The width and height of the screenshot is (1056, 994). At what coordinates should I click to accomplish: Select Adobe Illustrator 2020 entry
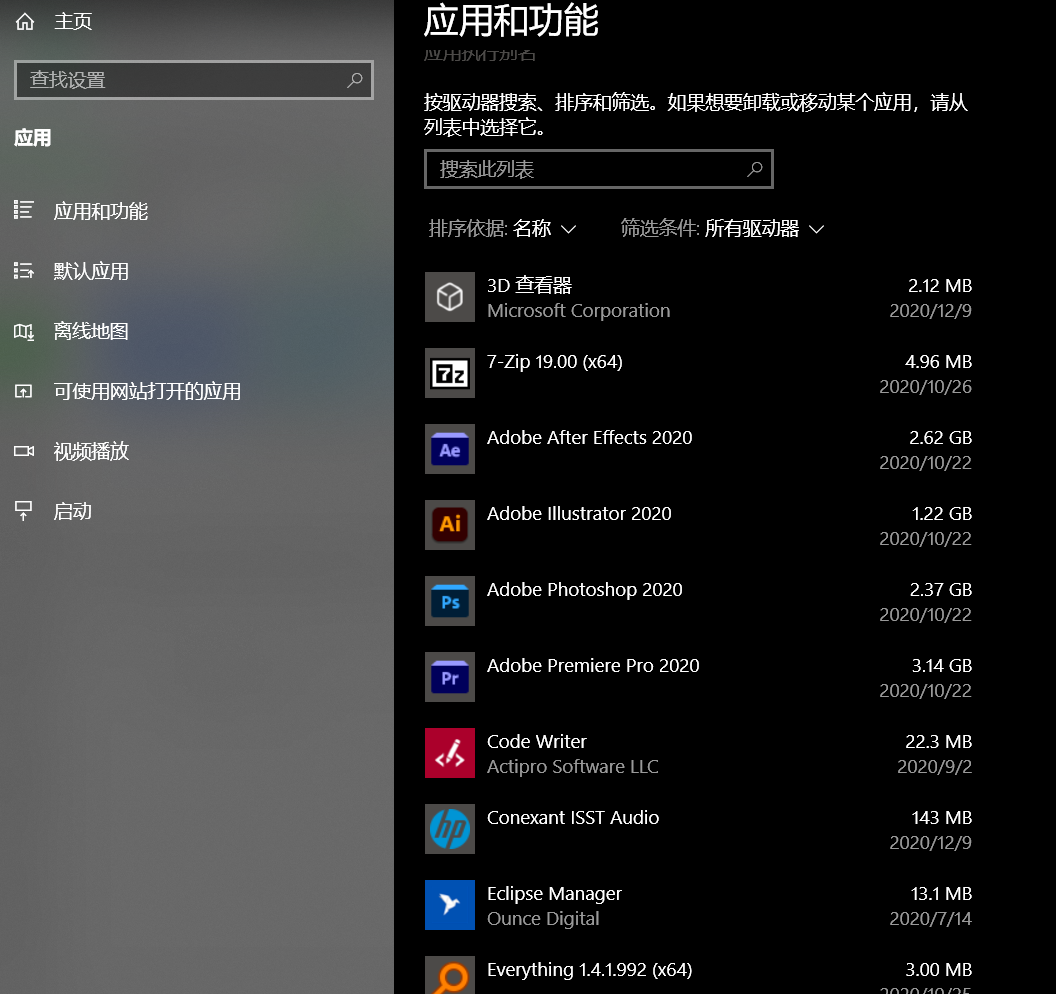[x=698, y=525]
